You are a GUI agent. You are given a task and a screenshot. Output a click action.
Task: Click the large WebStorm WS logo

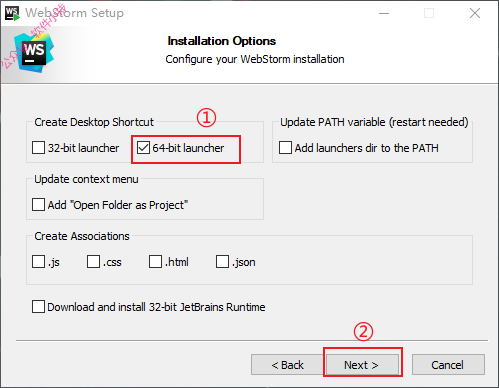tap(34, 52)
